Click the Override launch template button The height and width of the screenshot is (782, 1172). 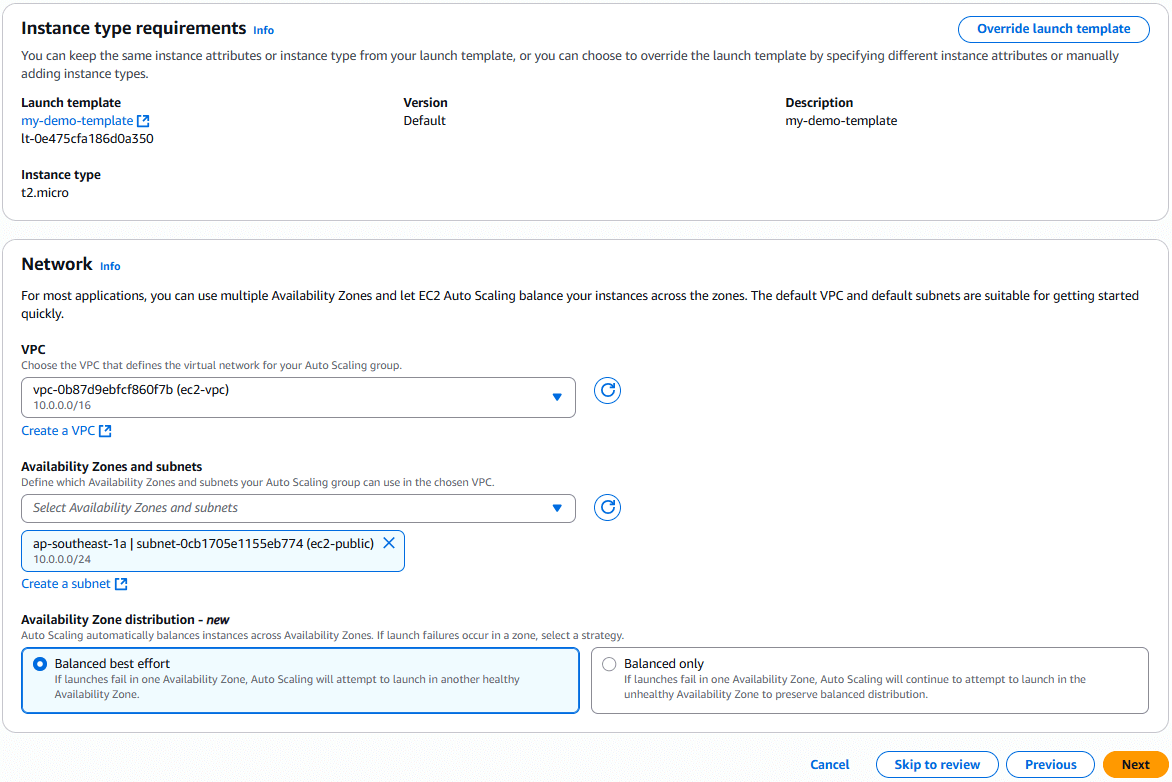pyautogui.click(x=1053, y=29)
